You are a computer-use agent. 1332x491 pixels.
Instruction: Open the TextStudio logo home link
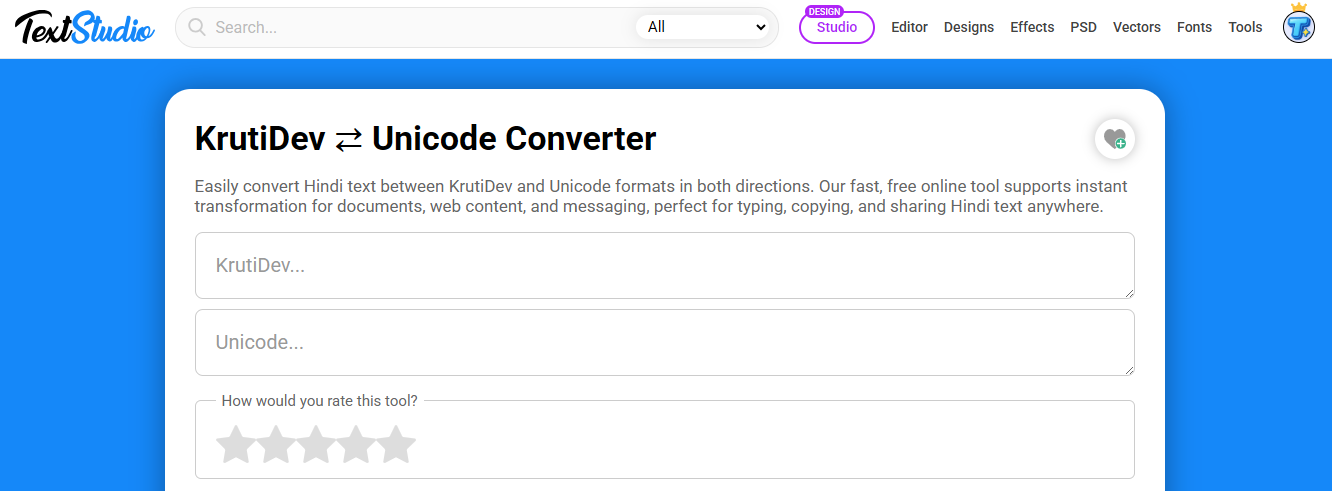[x=85, y=28]
